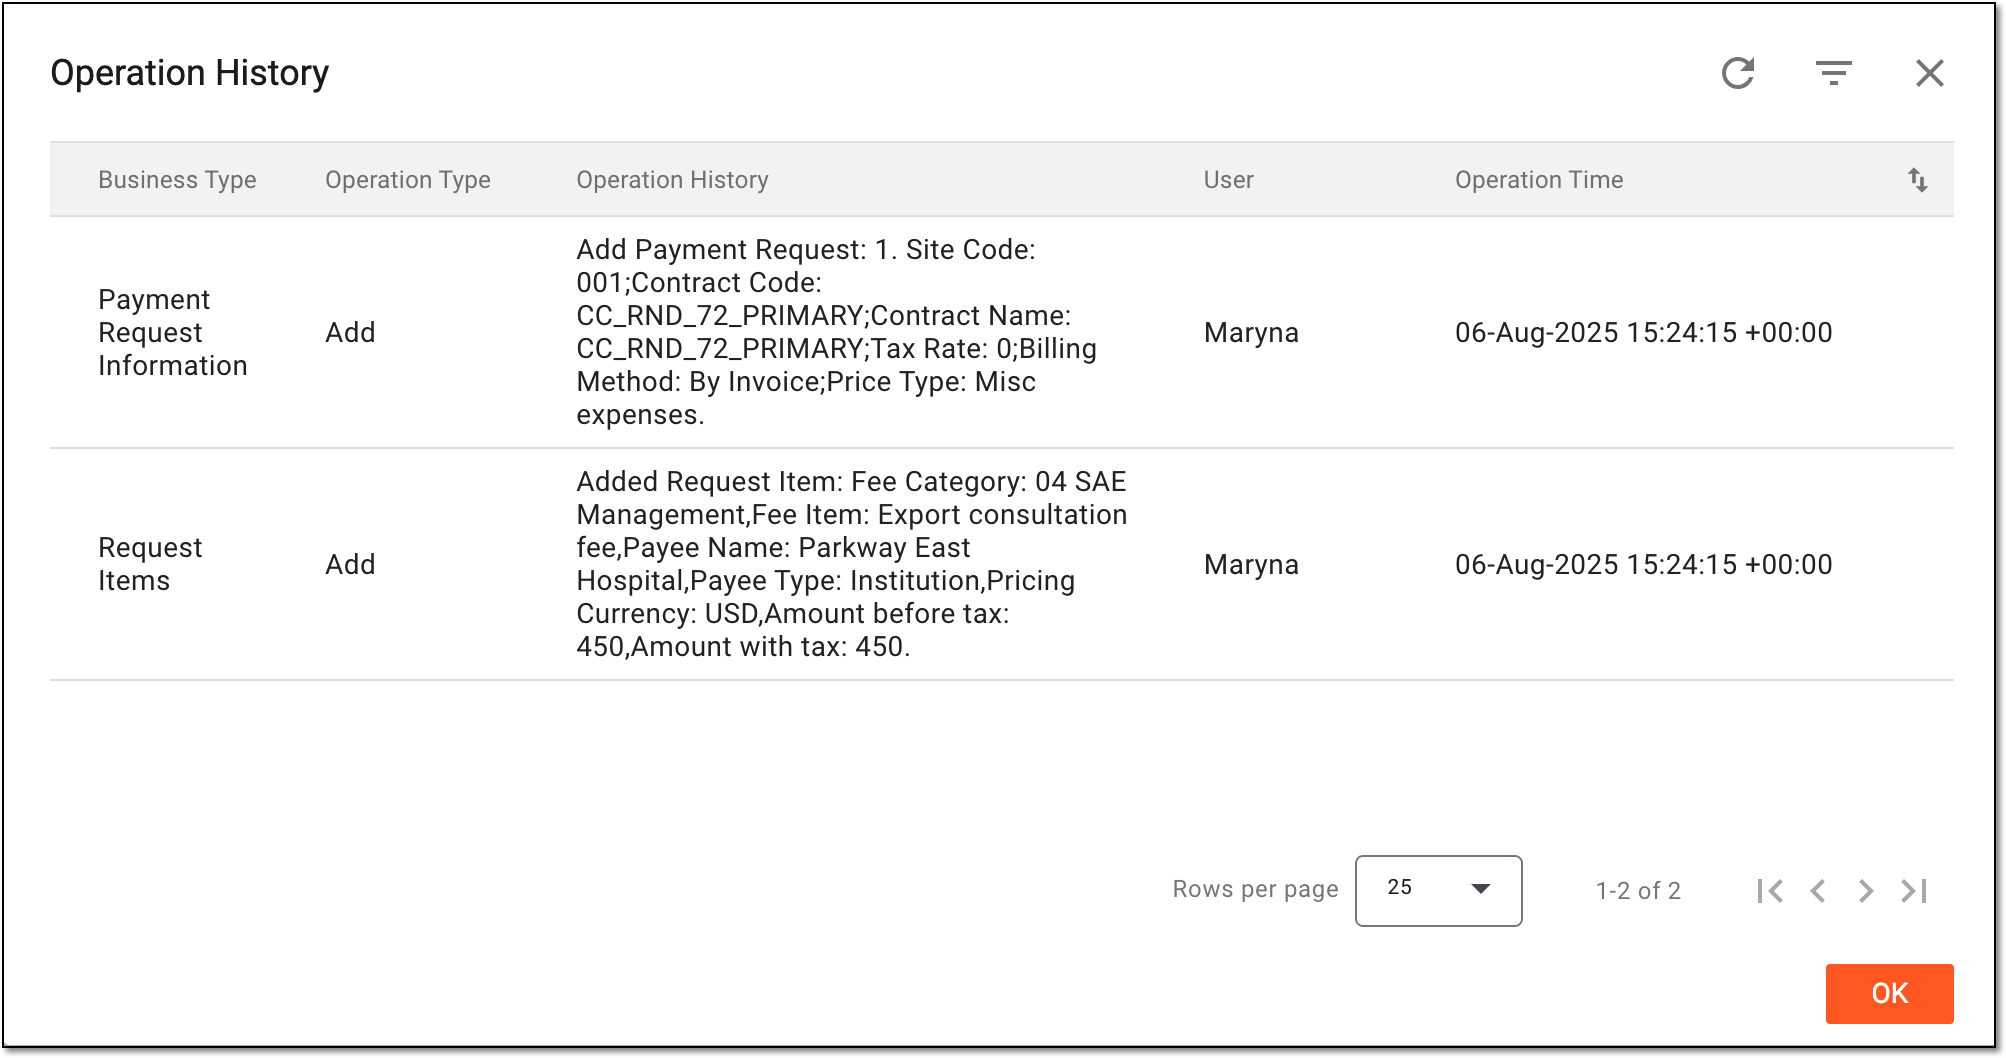
Task: Select the Operation Time column header
Action: [x=1539, y=180]
